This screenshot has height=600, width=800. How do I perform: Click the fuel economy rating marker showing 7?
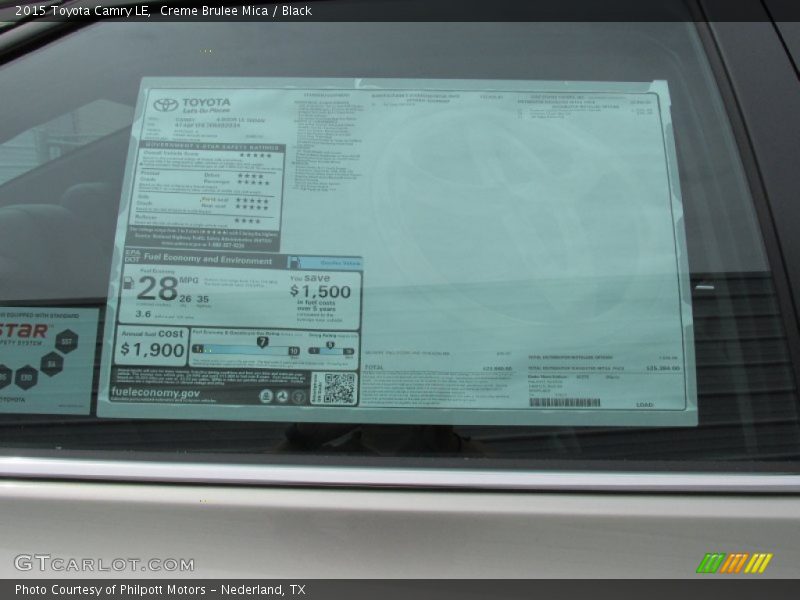[262, 342]
